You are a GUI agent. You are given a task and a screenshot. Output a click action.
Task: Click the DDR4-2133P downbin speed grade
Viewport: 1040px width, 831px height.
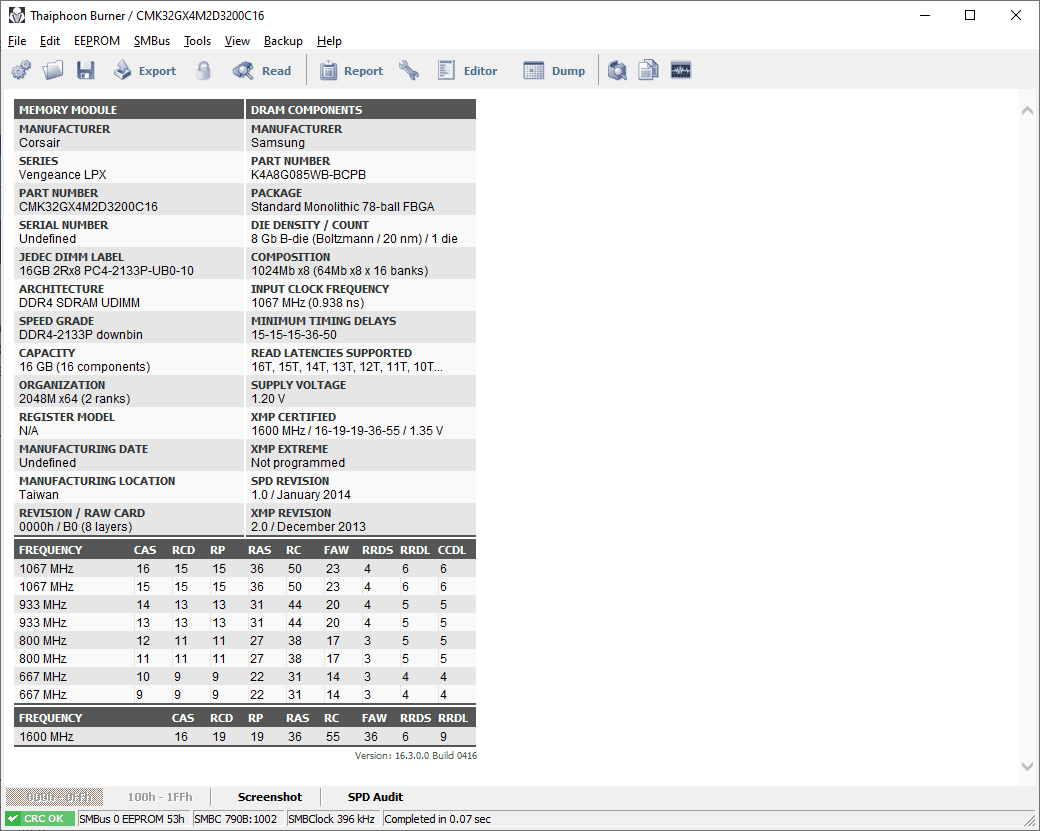click(81, 335)
